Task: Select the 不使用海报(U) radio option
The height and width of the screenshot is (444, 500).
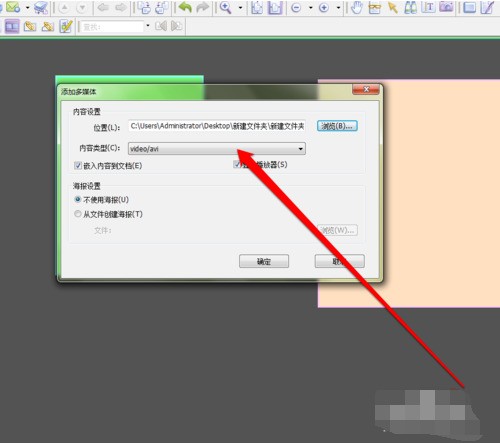Action: pyautogui.click(x=77, y=199)
